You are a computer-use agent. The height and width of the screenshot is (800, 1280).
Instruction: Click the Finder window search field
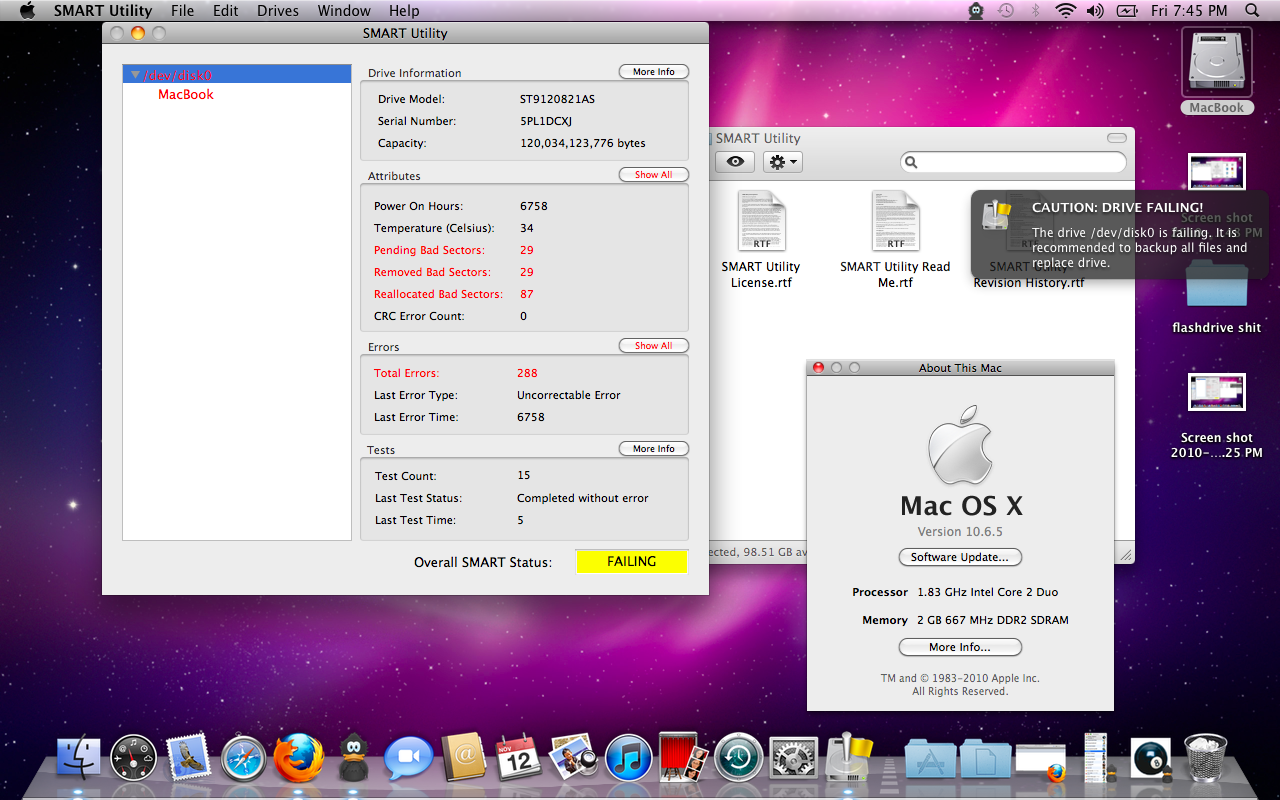[x=1013, y=162]
